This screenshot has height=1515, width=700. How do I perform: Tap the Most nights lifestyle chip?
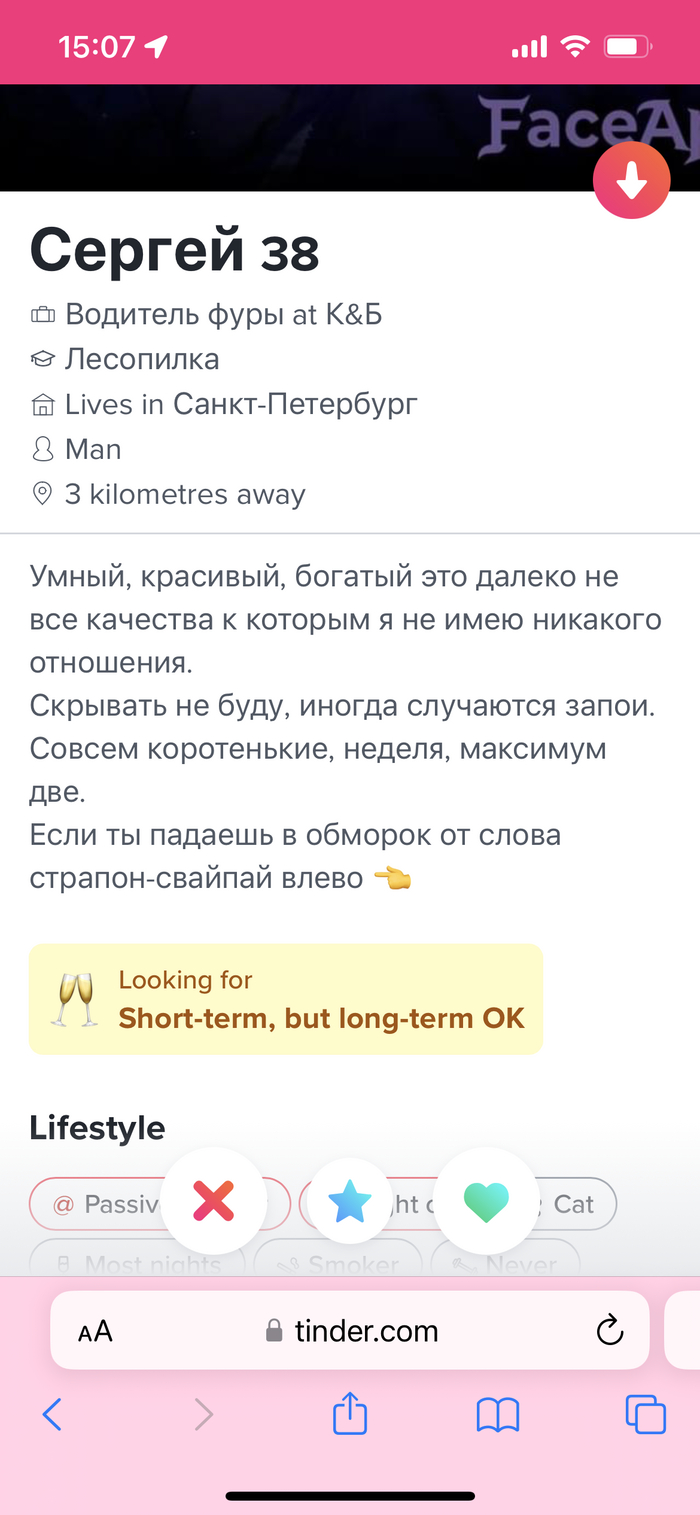(x=138, y=1264)
